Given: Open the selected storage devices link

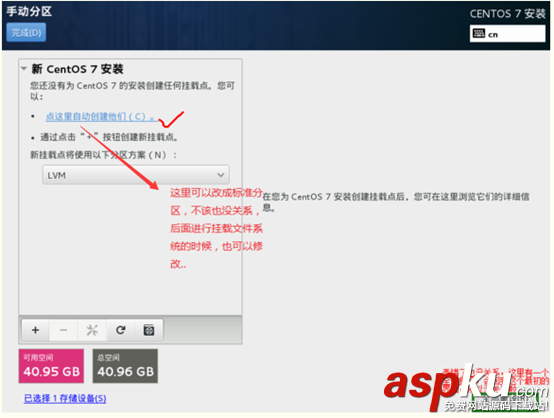Looking at the screenshot, I should 65,398.
